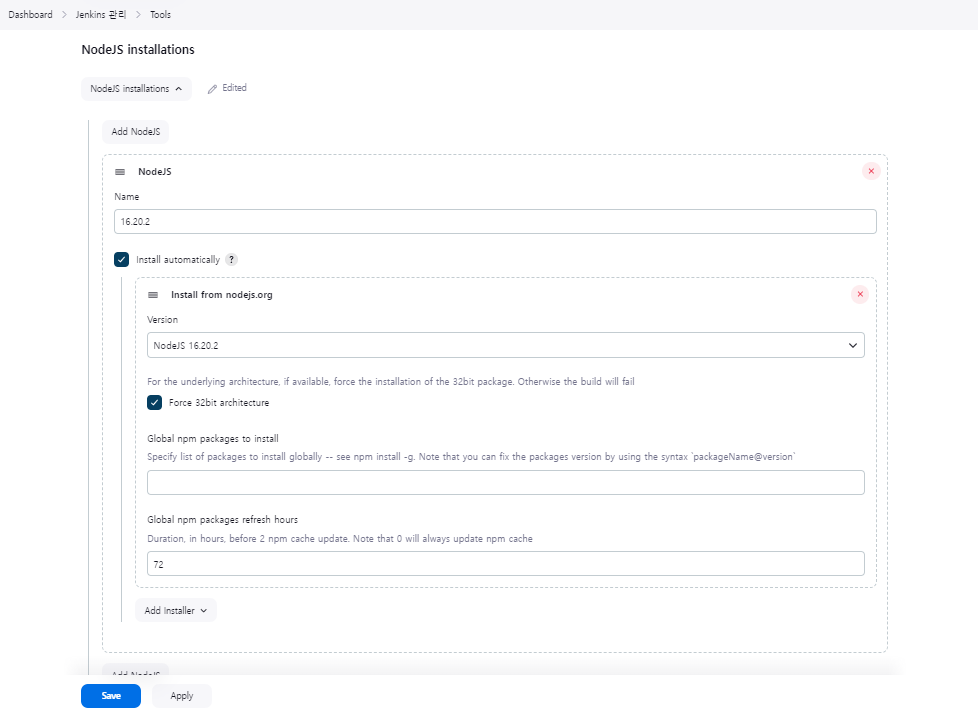Screen dimensions: 978x710
Task: Grab the NodeJS section drag handle icon
Action: point(120,172)
